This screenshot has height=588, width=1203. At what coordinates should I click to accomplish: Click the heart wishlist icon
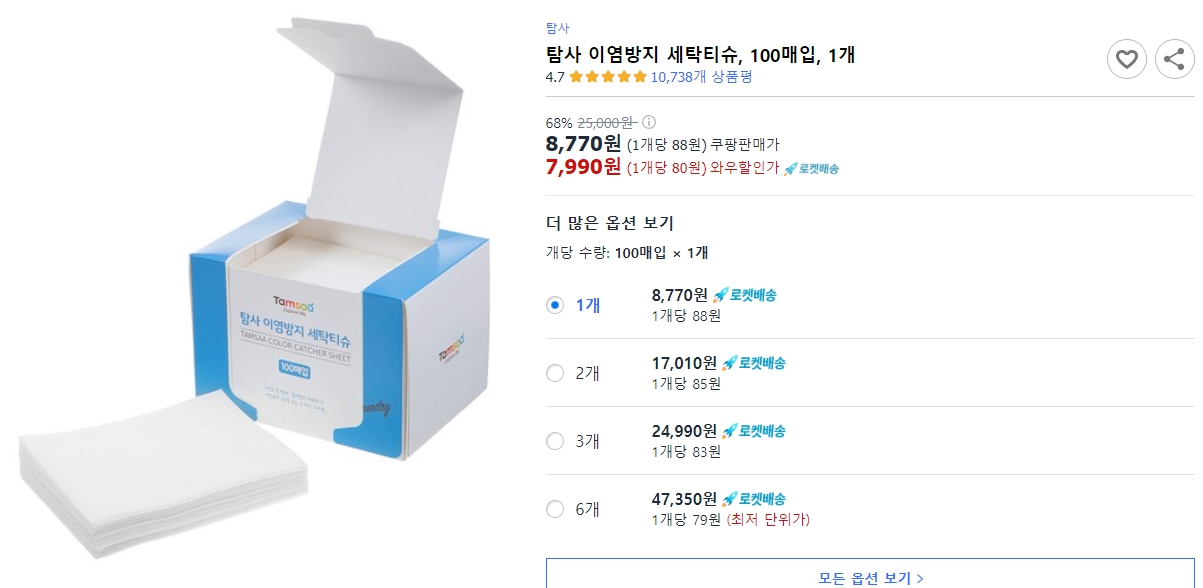pyautogui.click(x=1127, y=59)
